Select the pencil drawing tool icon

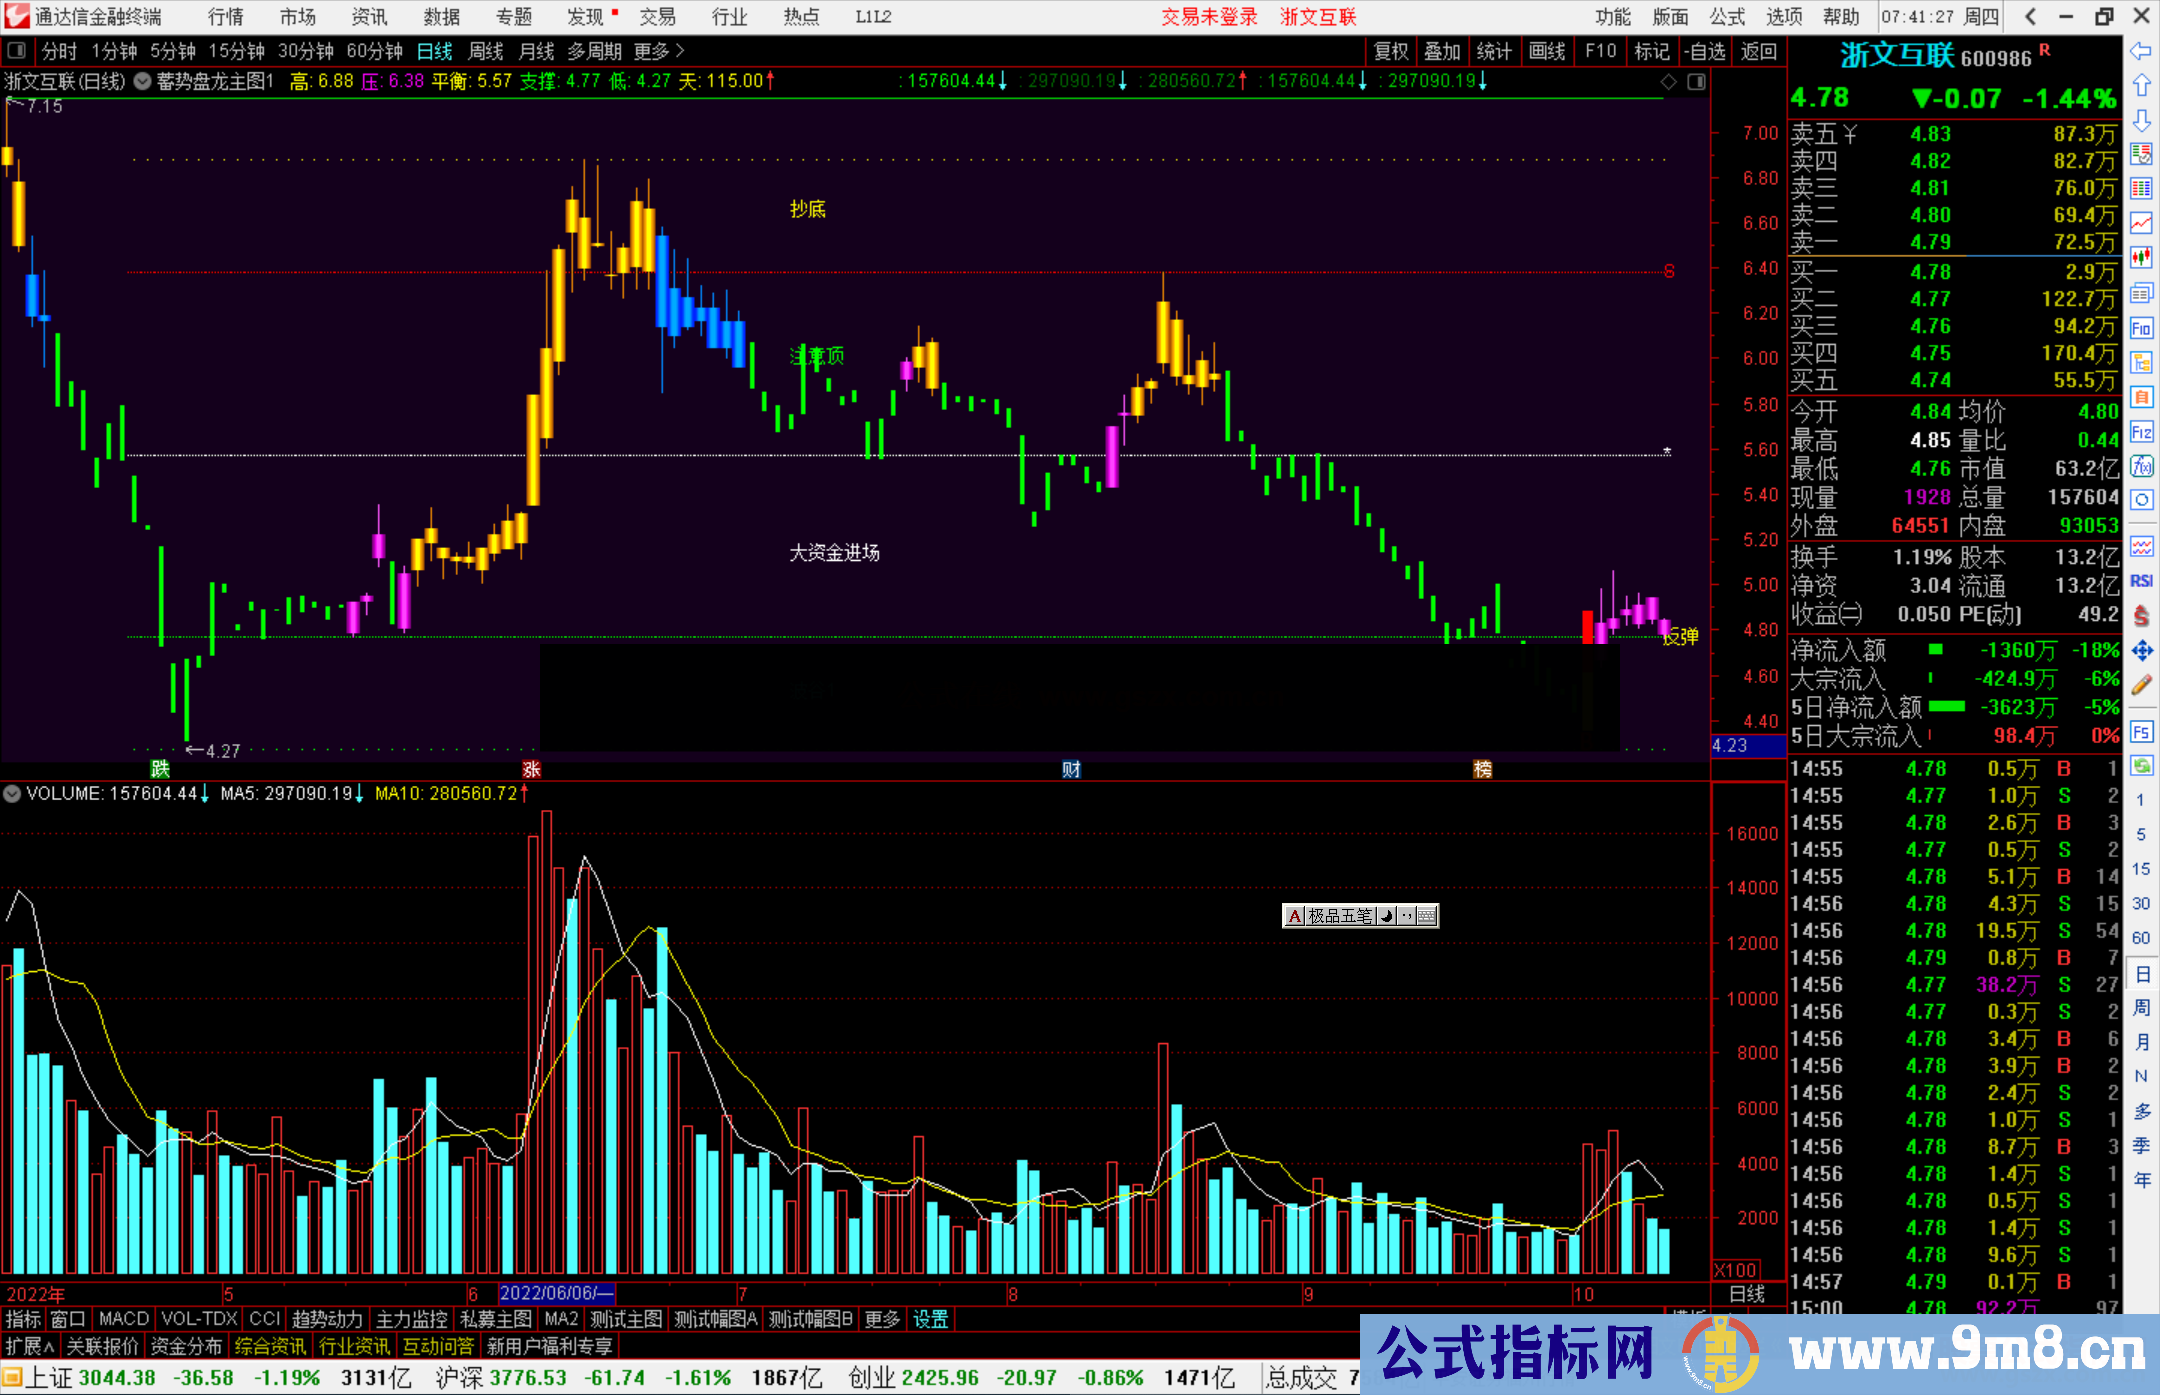pyautogui.click(x=2141, y=685)
